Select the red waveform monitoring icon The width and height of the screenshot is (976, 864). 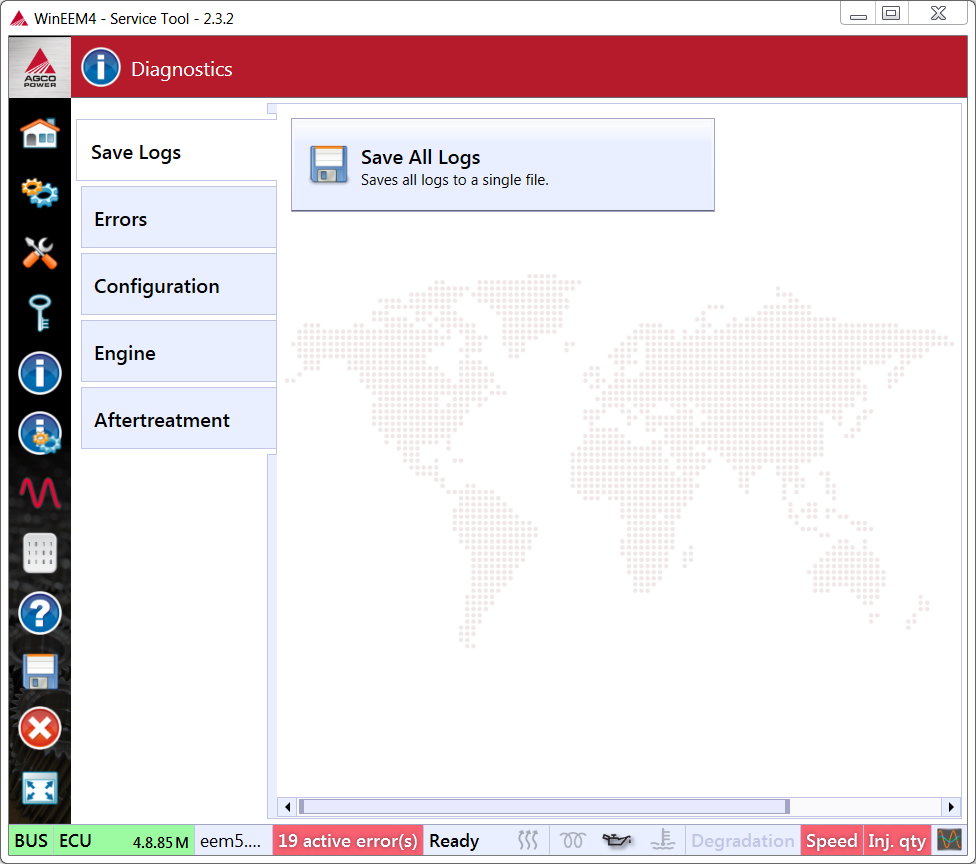pyautogui.click(x=40, y=493)
